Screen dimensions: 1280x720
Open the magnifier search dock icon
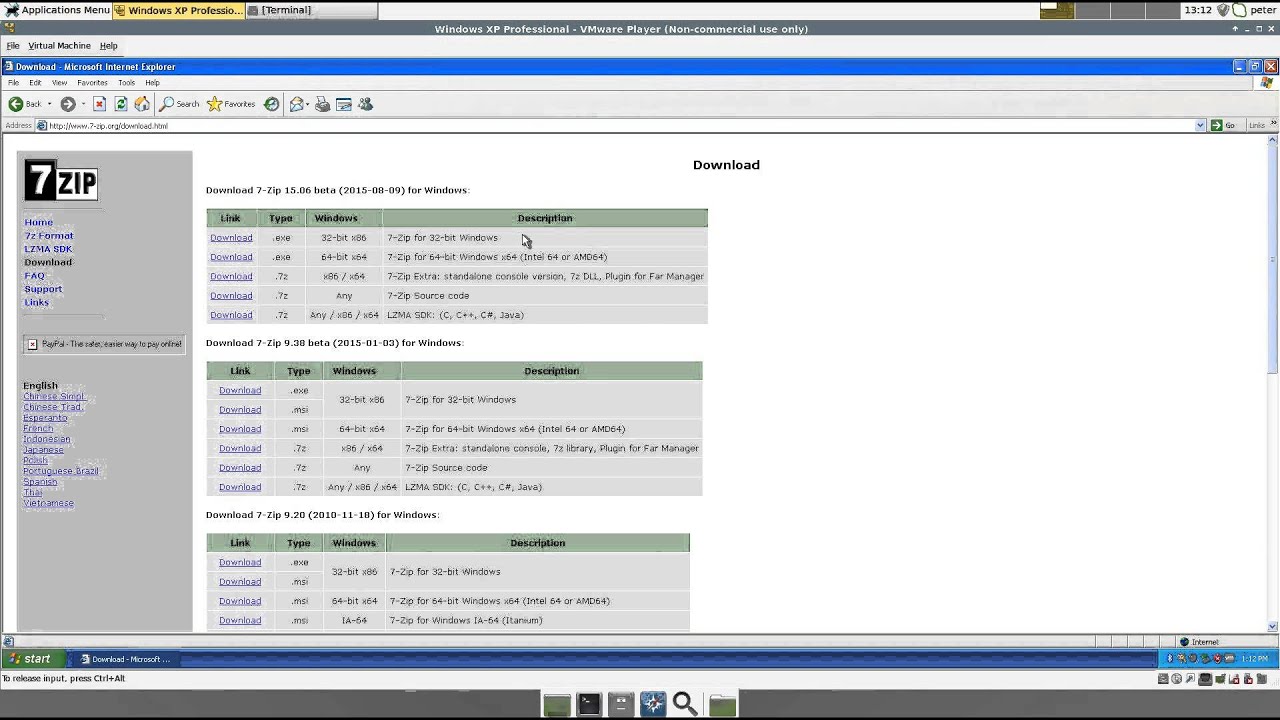click(x=685, y=705)
